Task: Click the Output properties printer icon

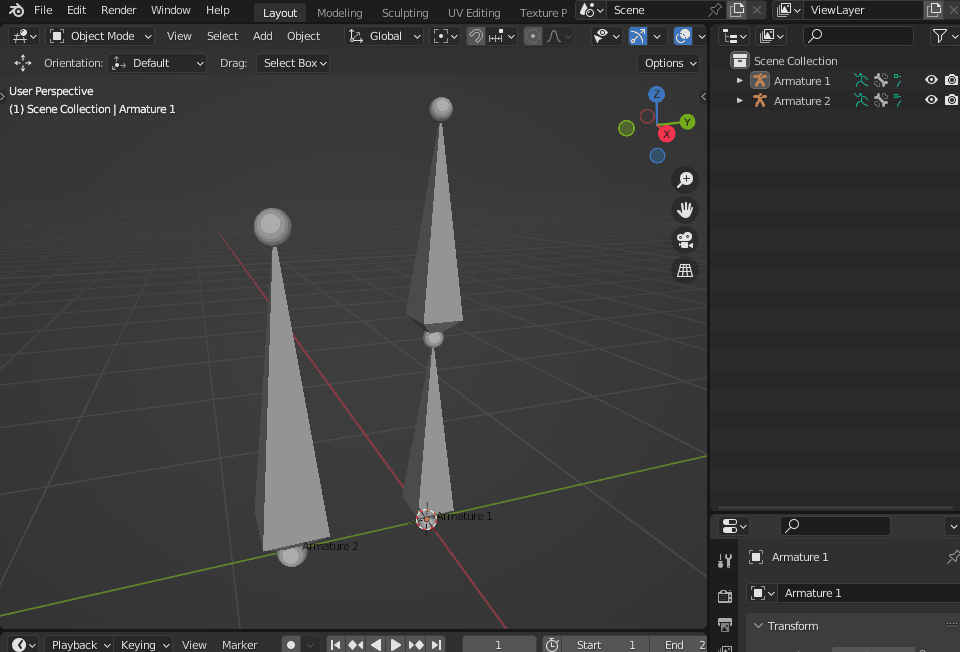Action: pyautogui.click(x=725, y=625)
